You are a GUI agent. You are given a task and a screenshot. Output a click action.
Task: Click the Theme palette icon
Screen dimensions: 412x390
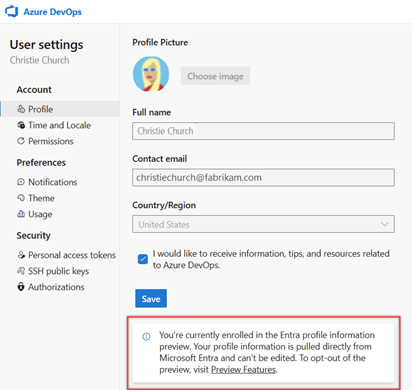pos(21,198)
